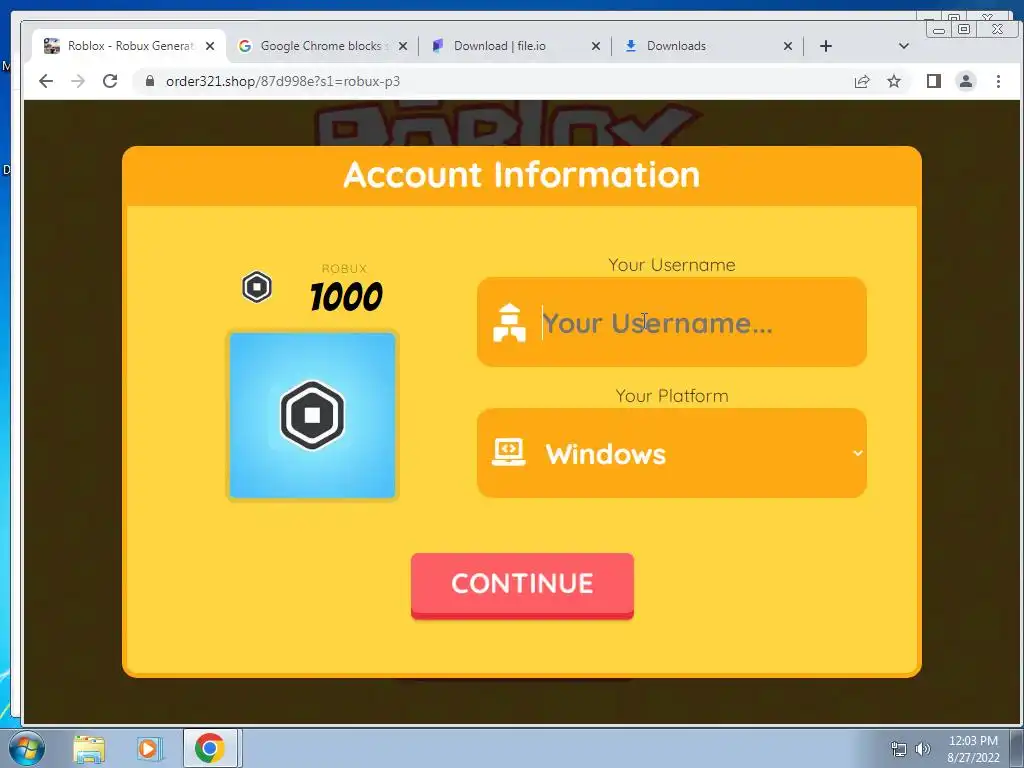Click the Account Information heading
Image resolution: width=1024 pixels, height=768 pixels.
(x=522, y=175)
